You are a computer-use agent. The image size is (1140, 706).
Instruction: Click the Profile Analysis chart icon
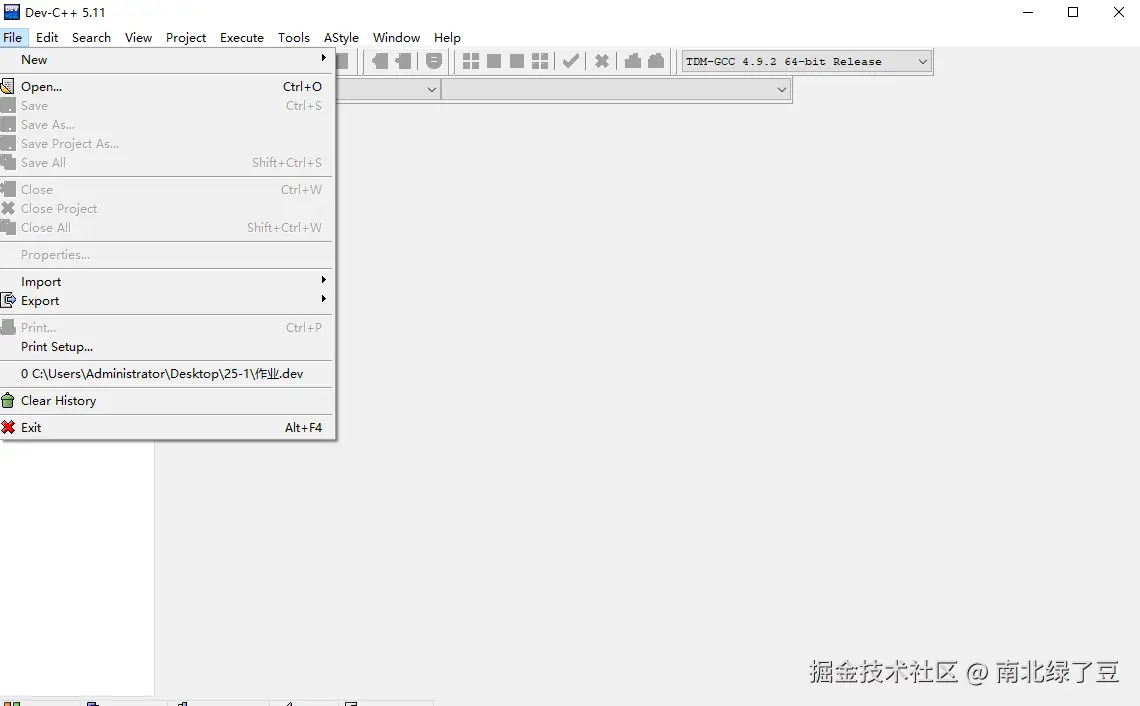[633, 61]
